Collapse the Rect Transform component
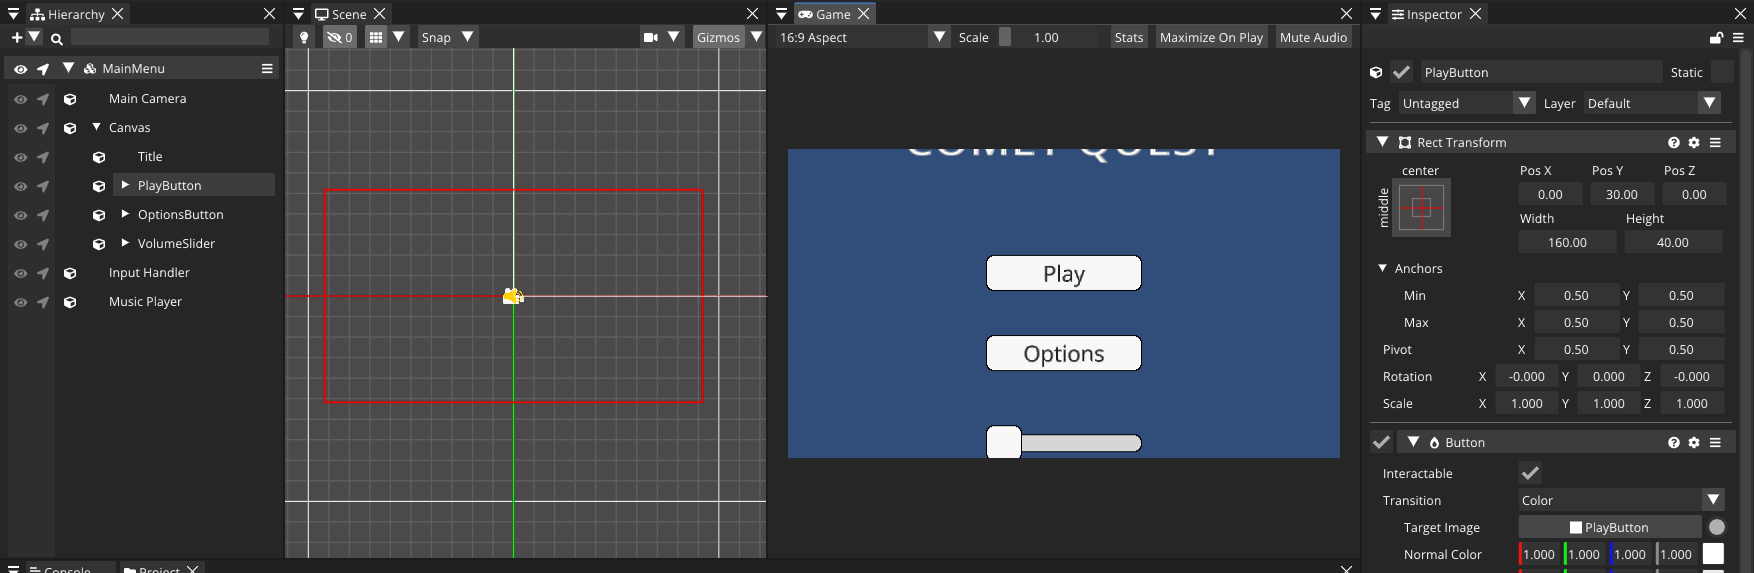 1382,142
